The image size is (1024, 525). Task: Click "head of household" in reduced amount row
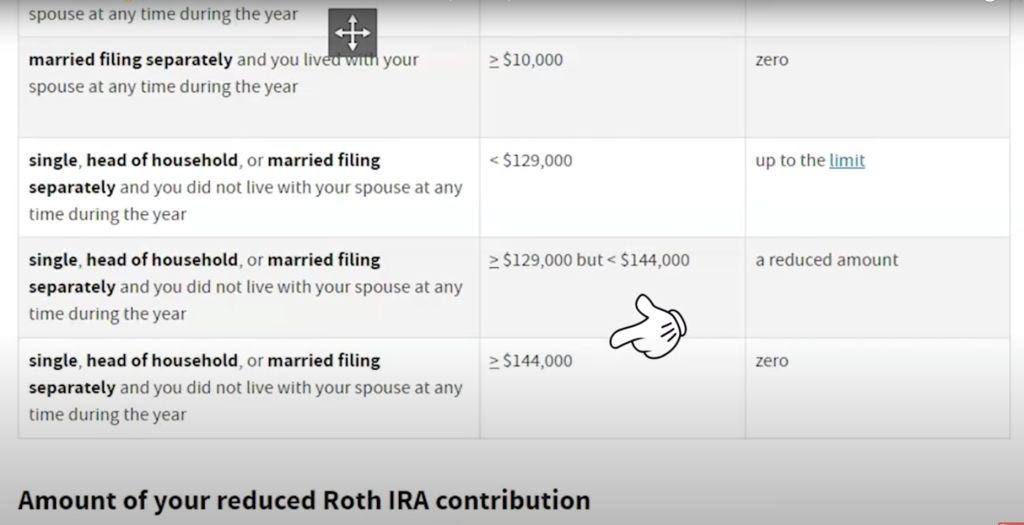(x=162, y=260)
